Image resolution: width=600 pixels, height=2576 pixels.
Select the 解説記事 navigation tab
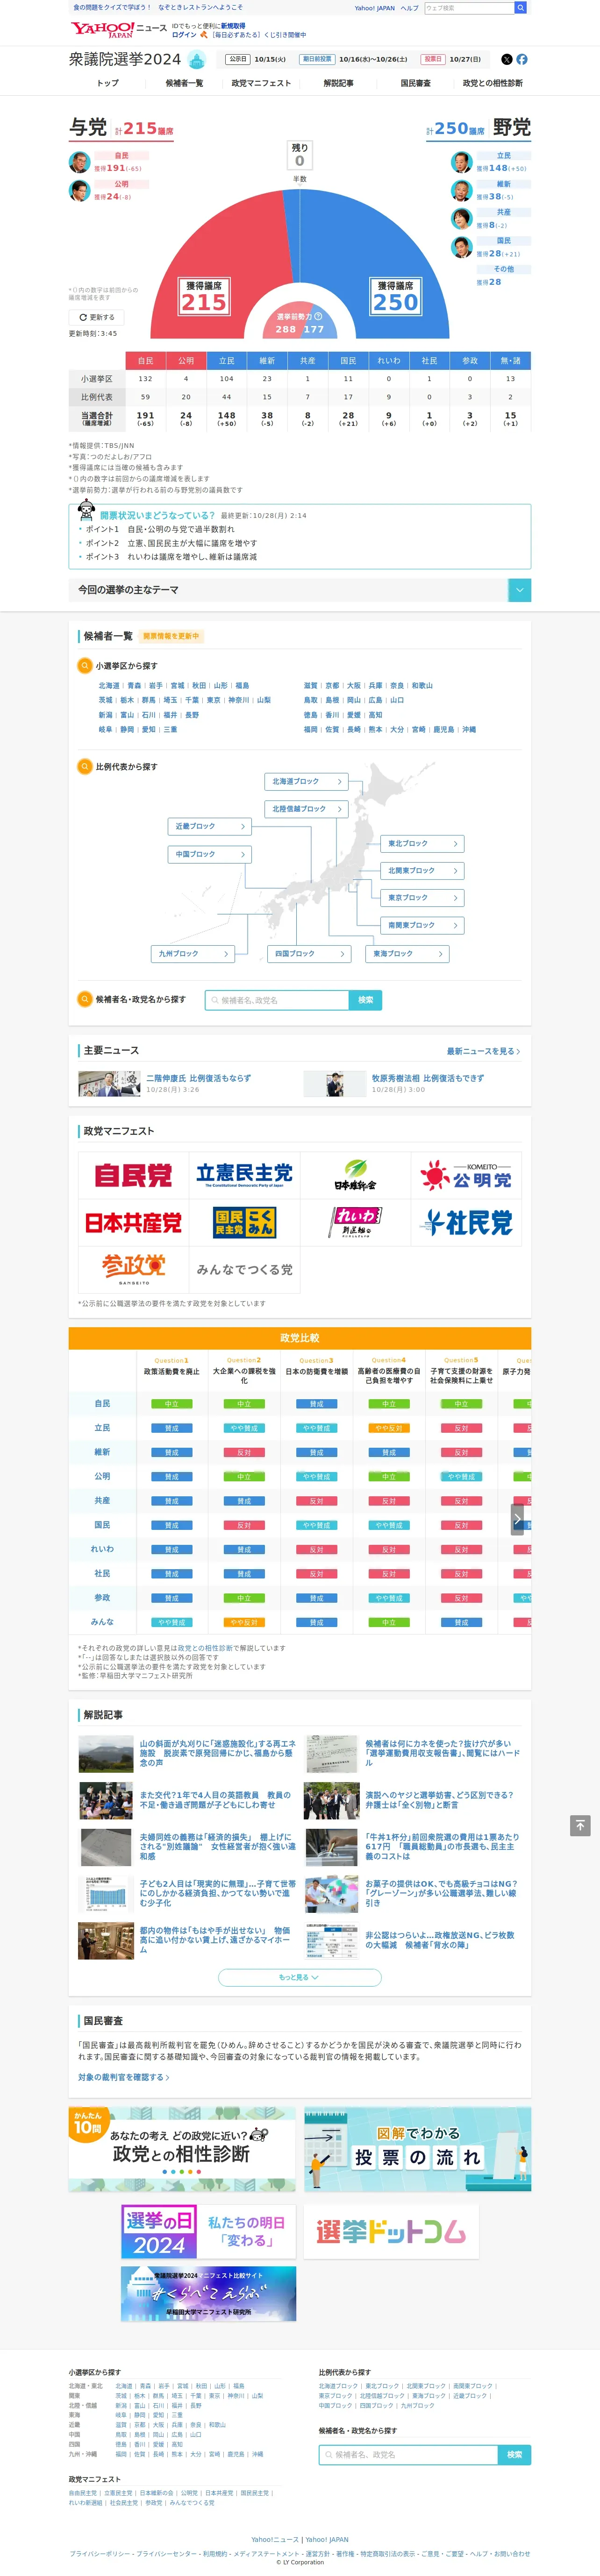[338, 83]
